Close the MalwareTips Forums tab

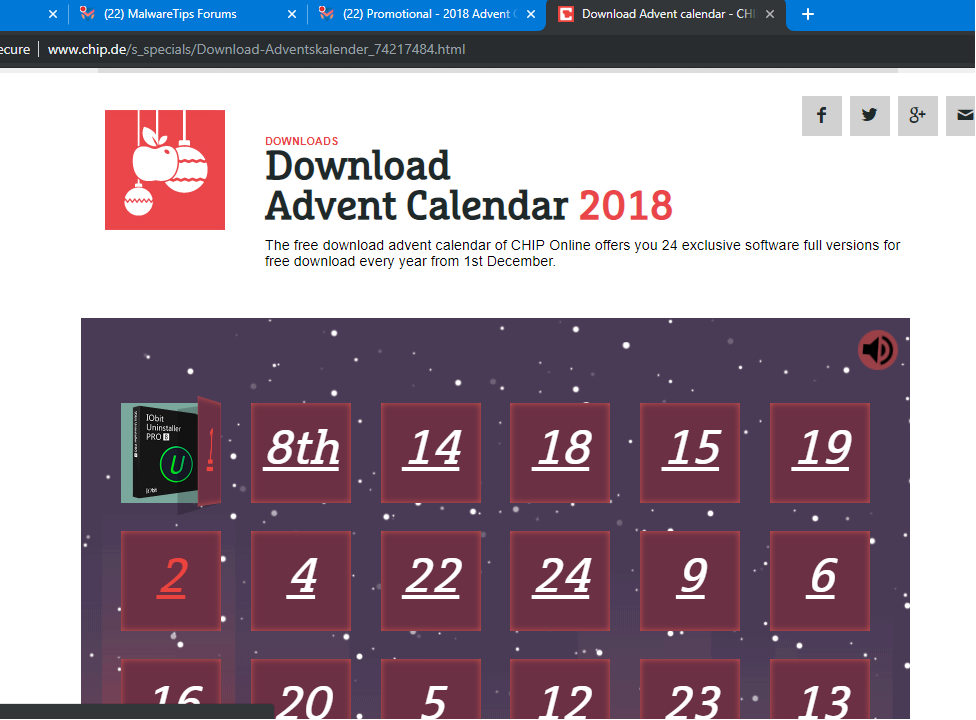point(292,14)
